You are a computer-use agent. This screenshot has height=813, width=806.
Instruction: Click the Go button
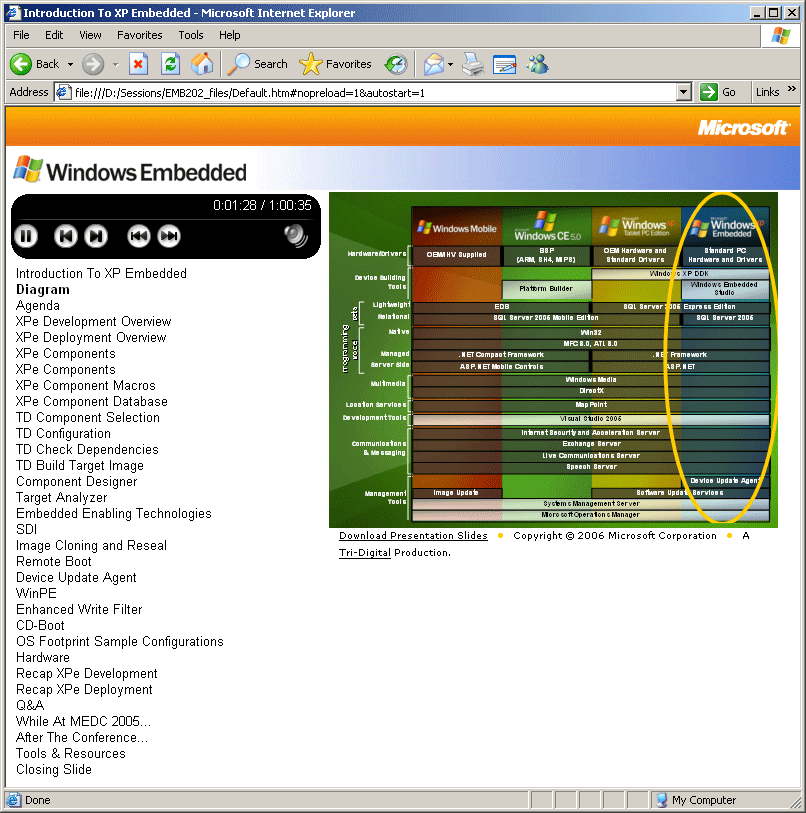point(718,92)
